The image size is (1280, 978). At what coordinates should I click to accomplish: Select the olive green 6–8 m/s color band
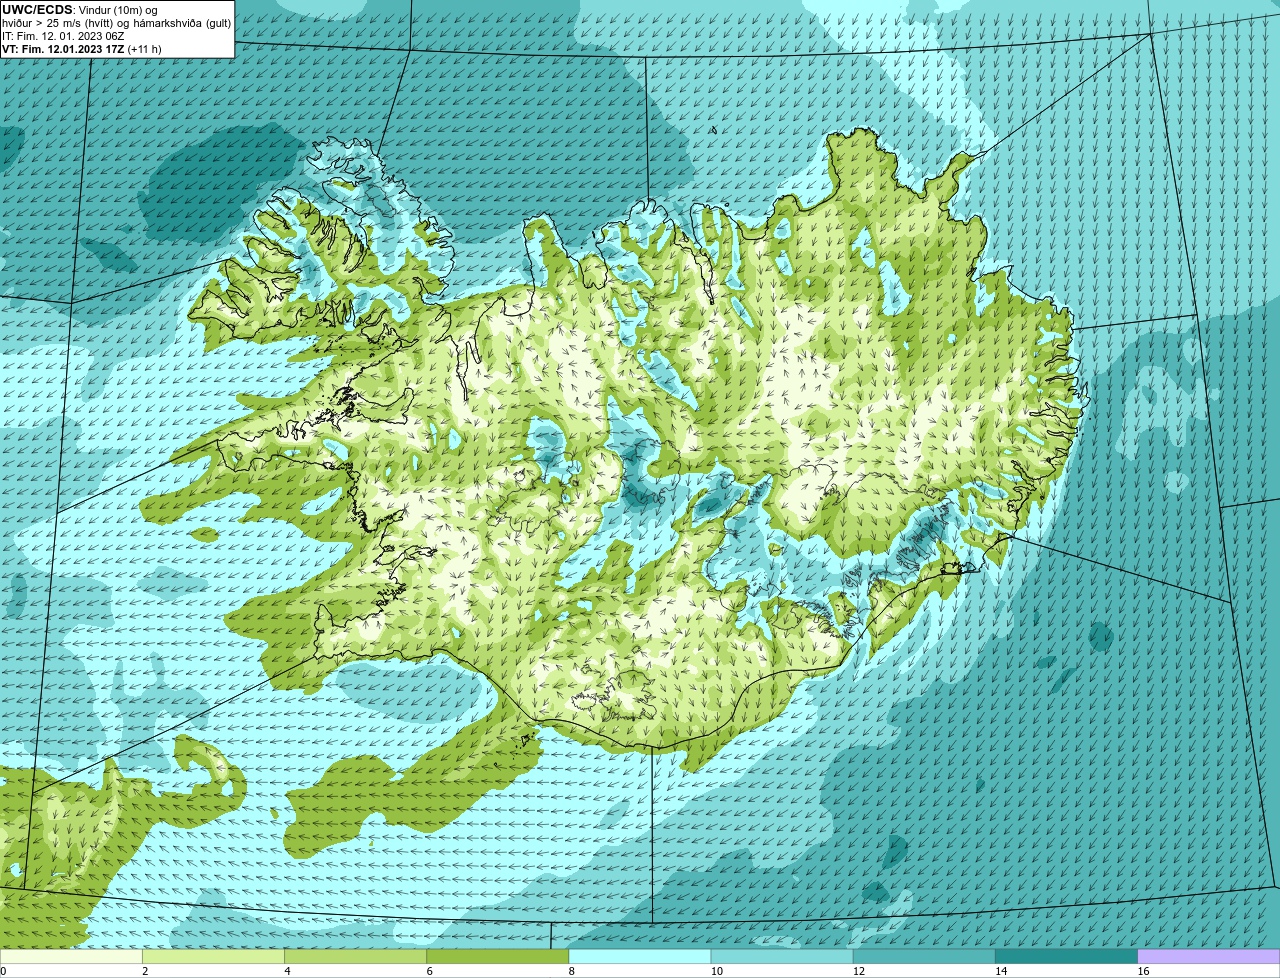pyautogui.click(x=497, y=956)
